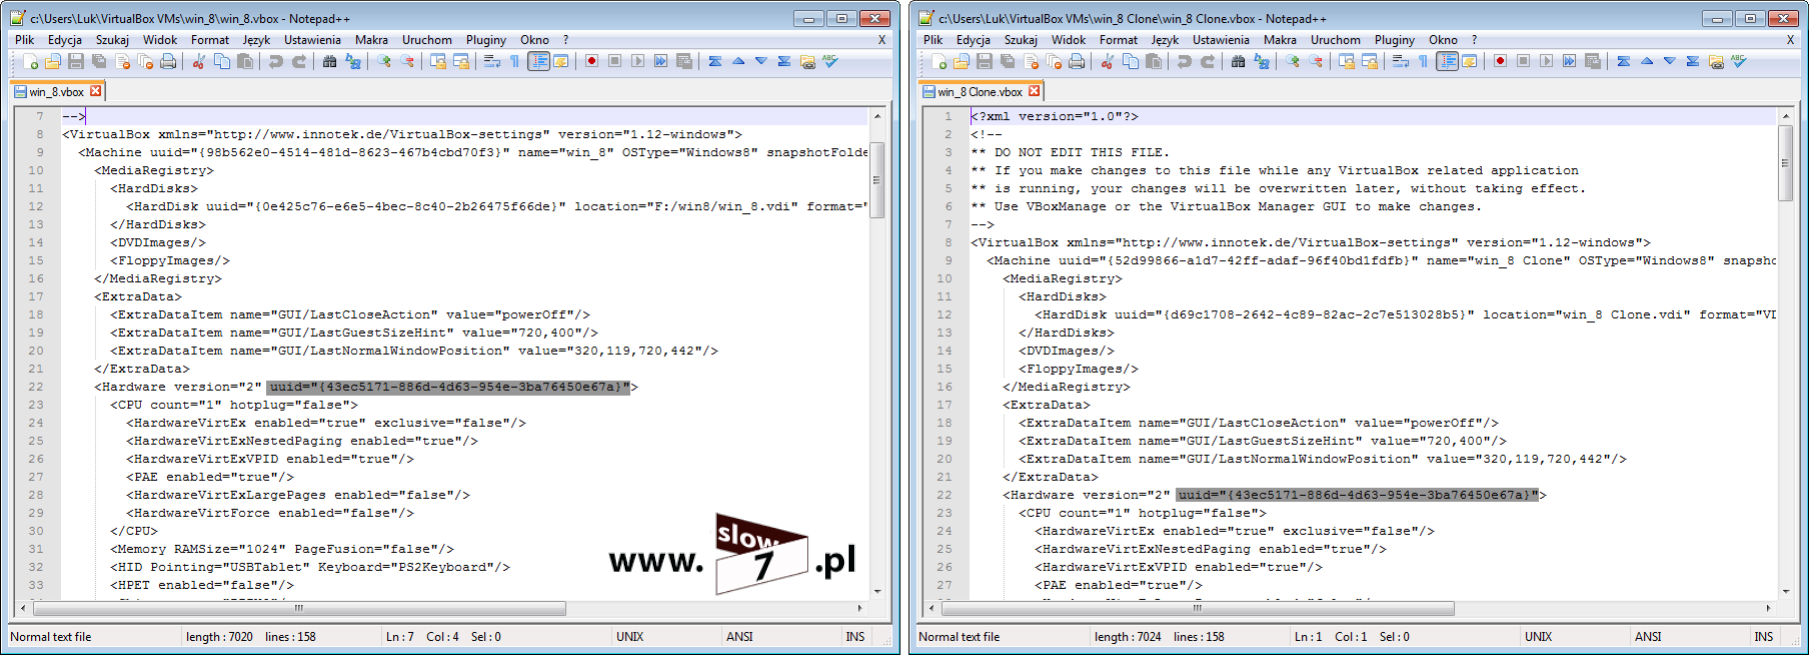Click Undo arrow in win_8.vbox window toolbar
The height and width of the screenshot is (658, 1818).
click(276, 62)
